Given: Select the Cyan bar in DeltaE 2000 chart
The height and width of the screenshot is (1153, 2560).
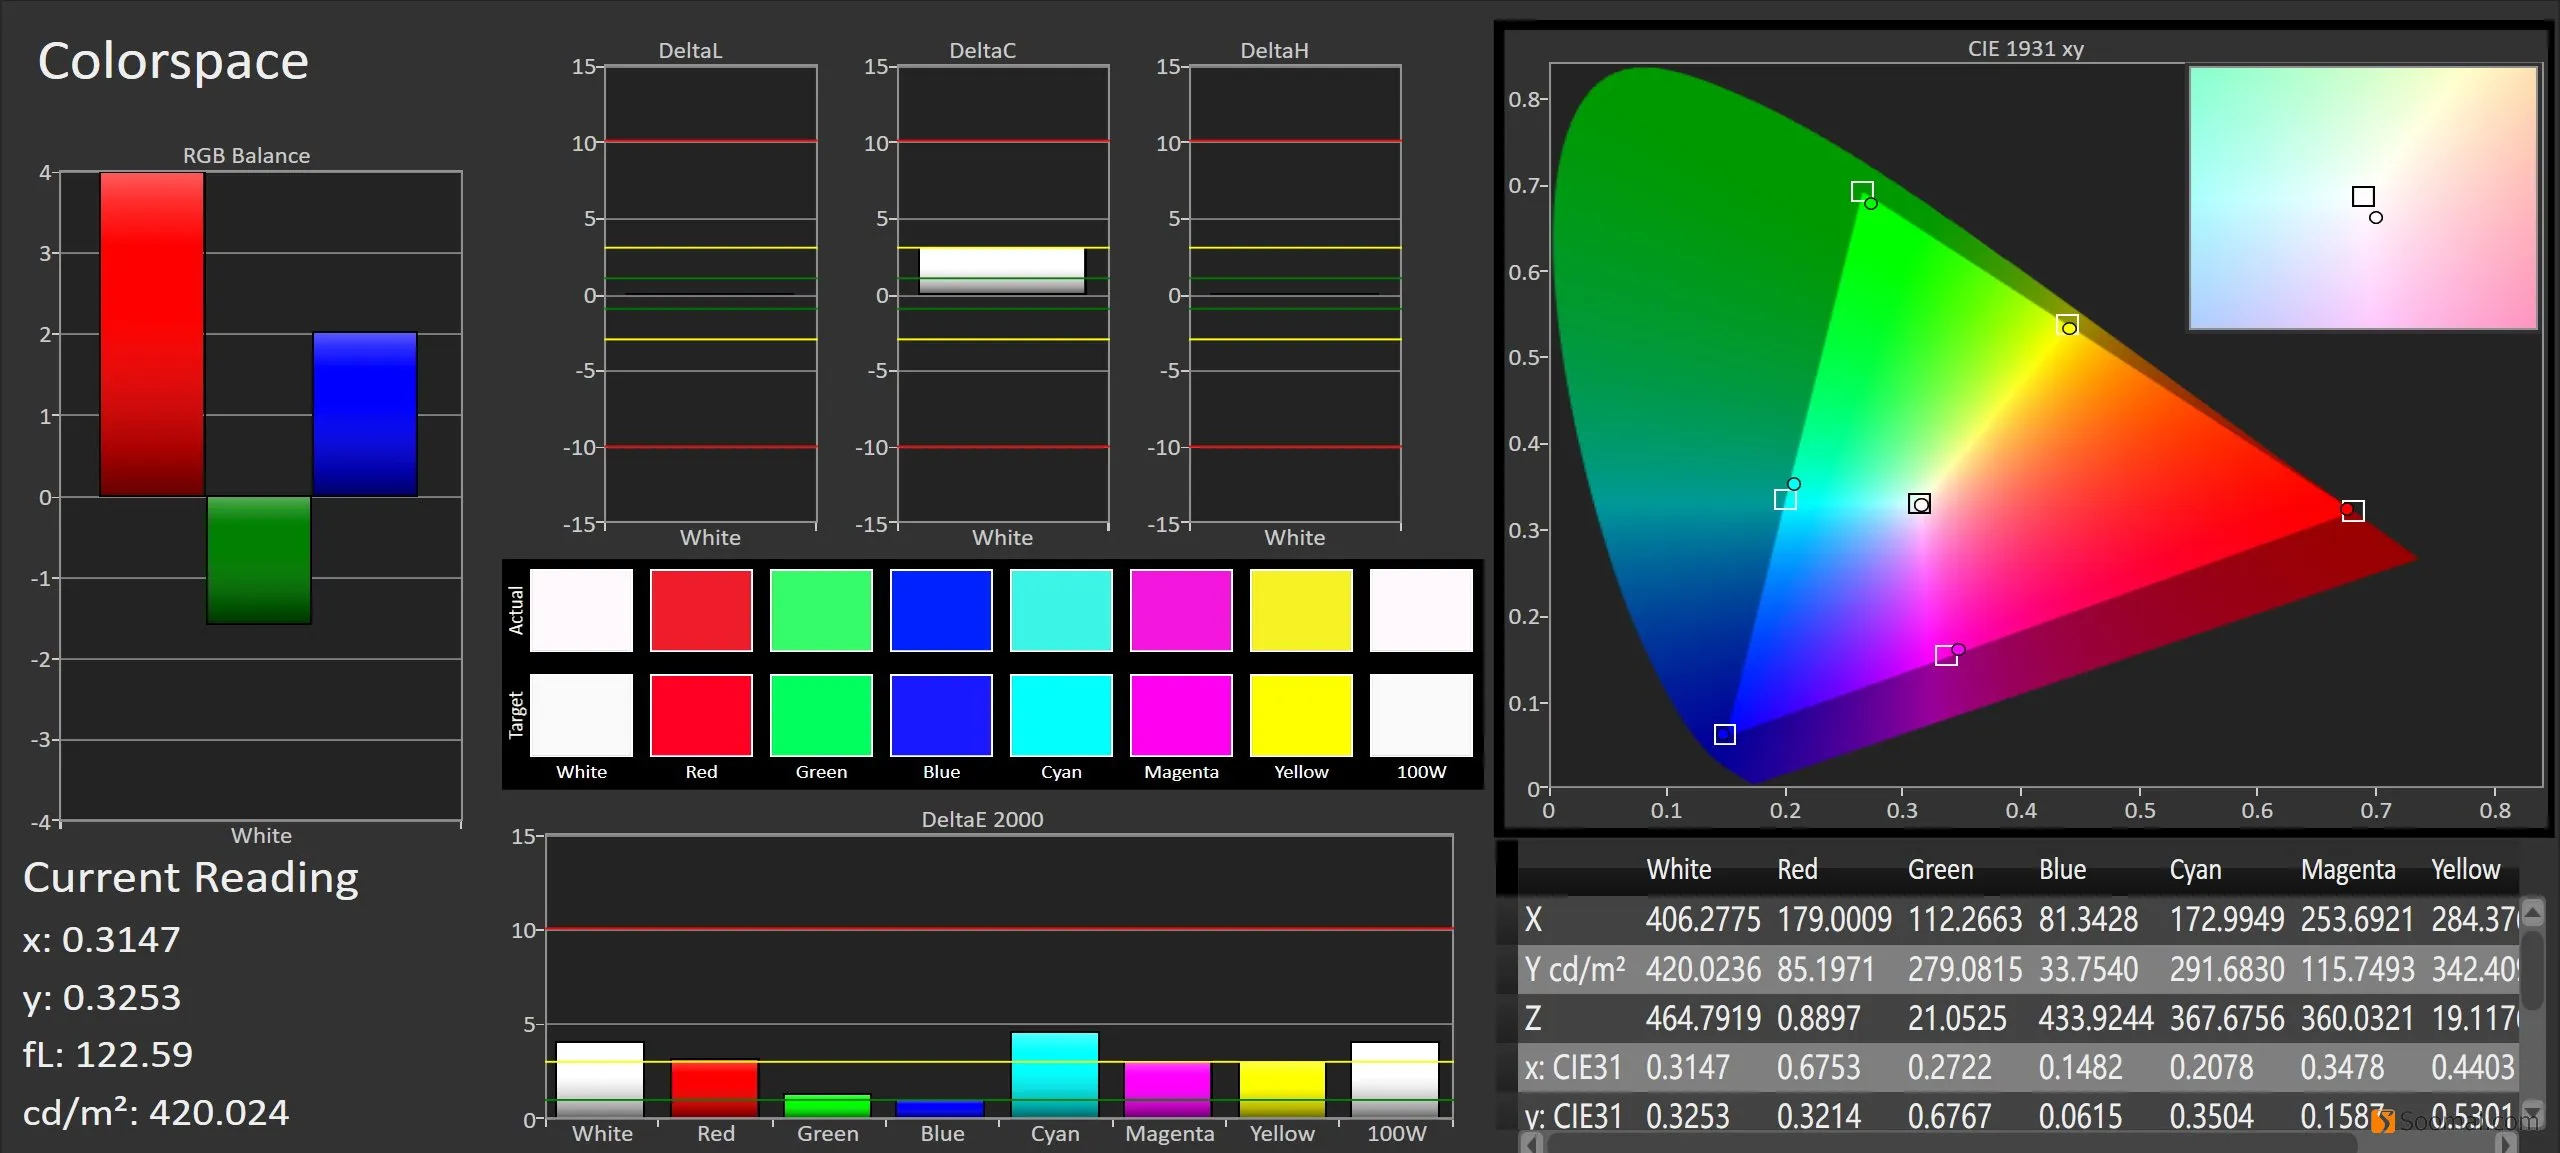Looking at the screenshot, I should pos(1055,1075).
